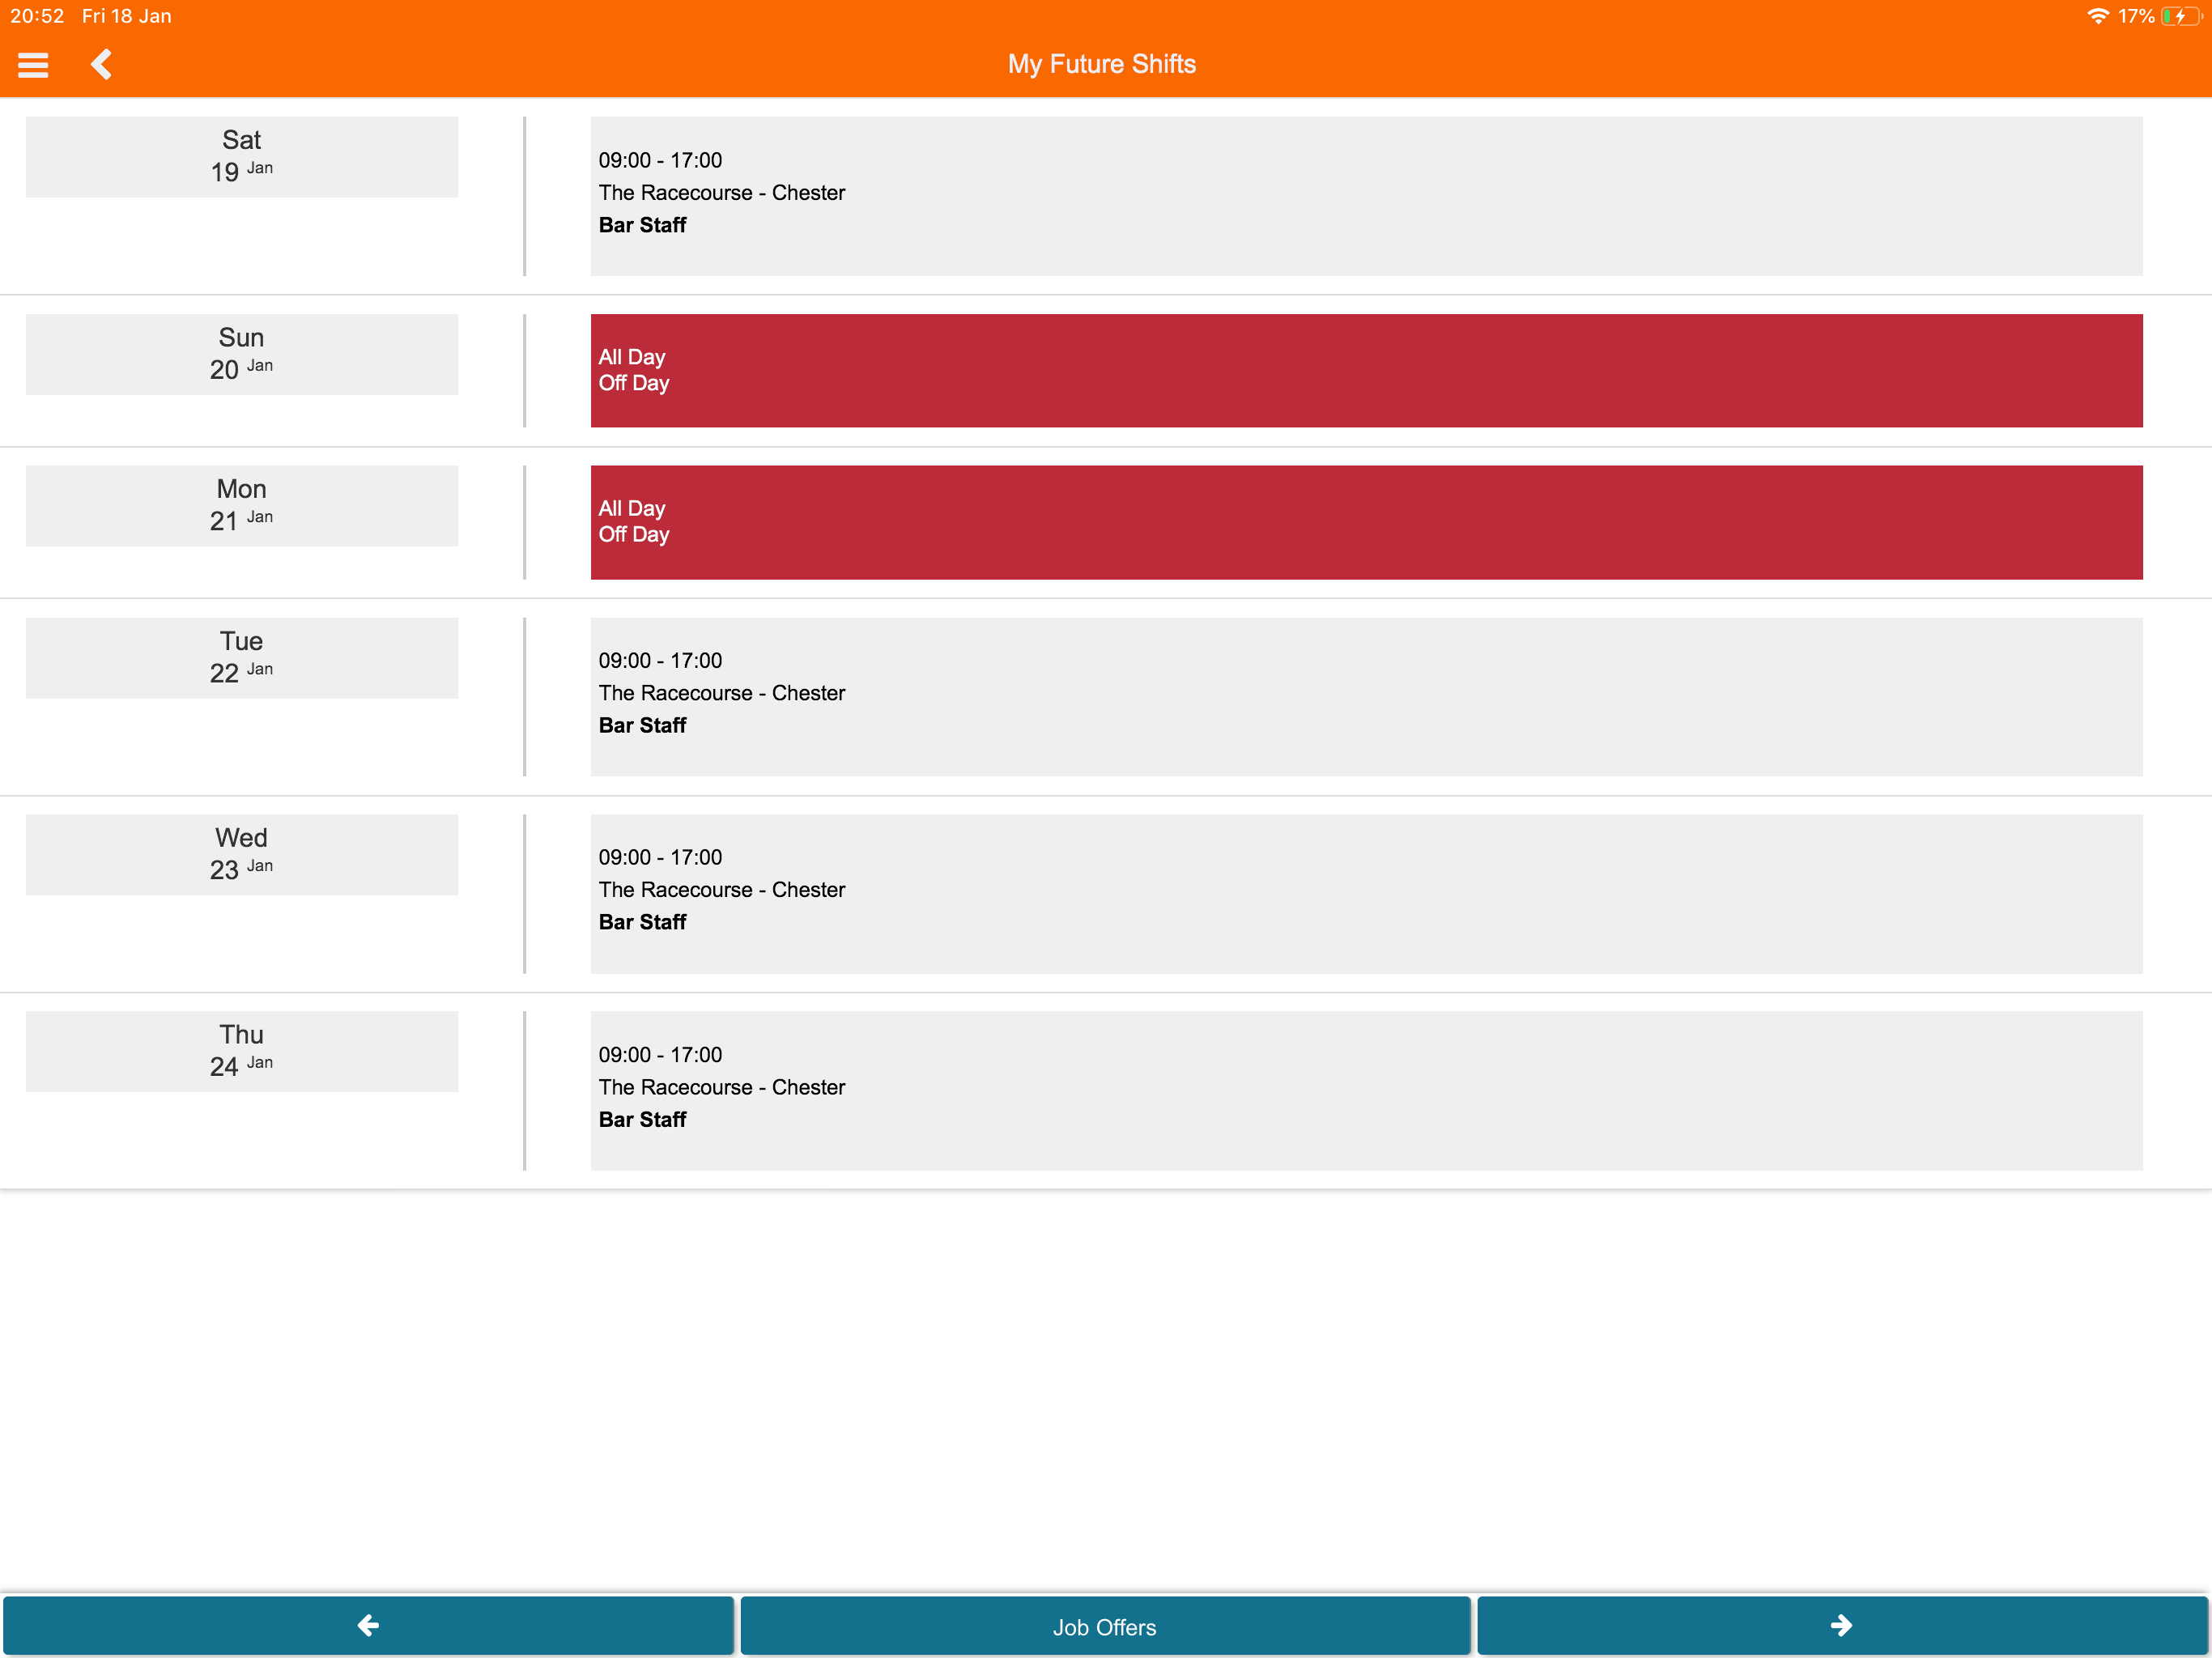Tap the back chevron in header
2212x1658 pixels.
click(x=101, y=64)
